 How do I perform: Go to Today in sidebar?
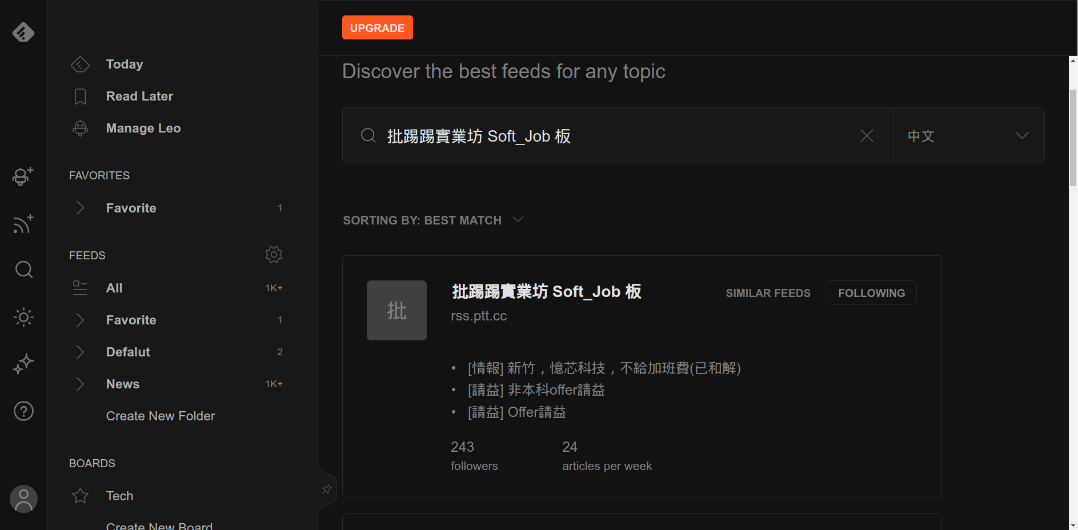[124, 64]
